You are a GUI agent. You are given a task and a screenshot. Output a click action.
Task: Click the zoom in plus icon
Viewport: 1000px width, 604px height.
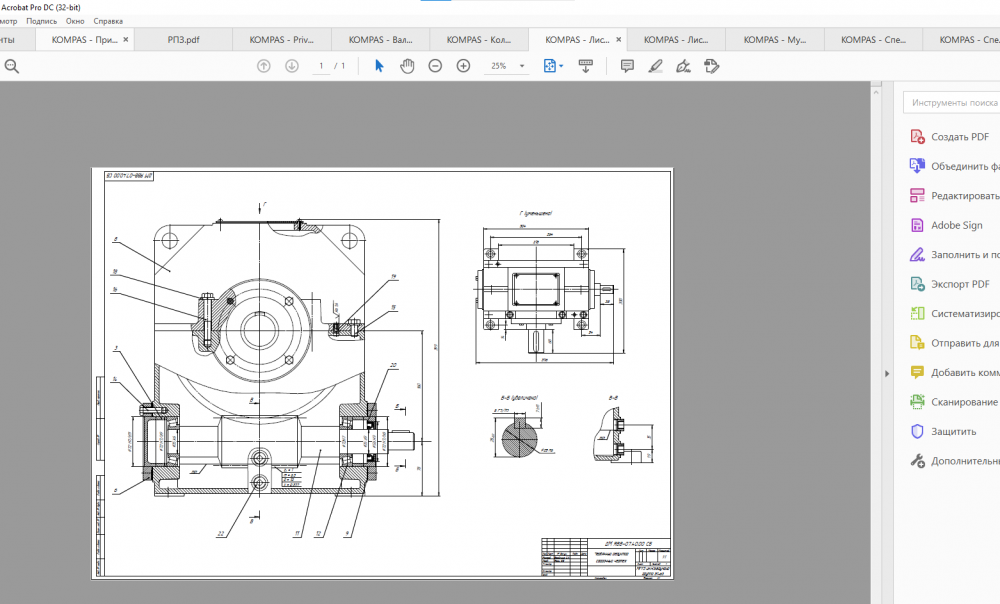click(x=463, y=66)
